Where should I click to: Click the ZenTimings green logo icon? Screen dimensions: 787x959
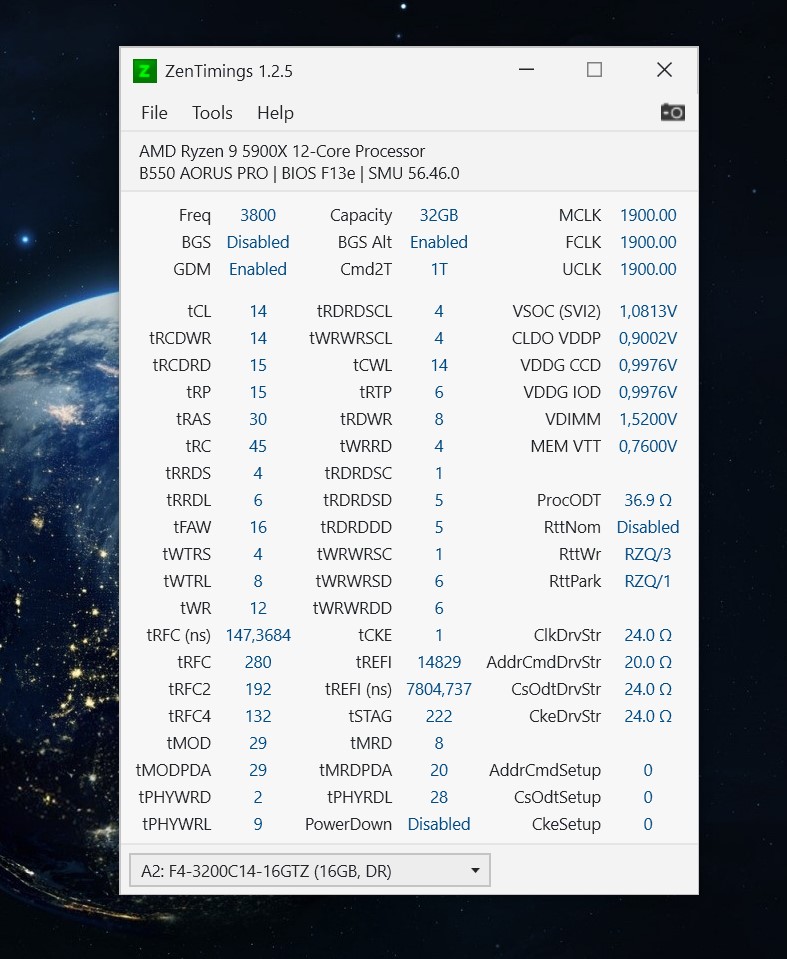tap(145, 71)
